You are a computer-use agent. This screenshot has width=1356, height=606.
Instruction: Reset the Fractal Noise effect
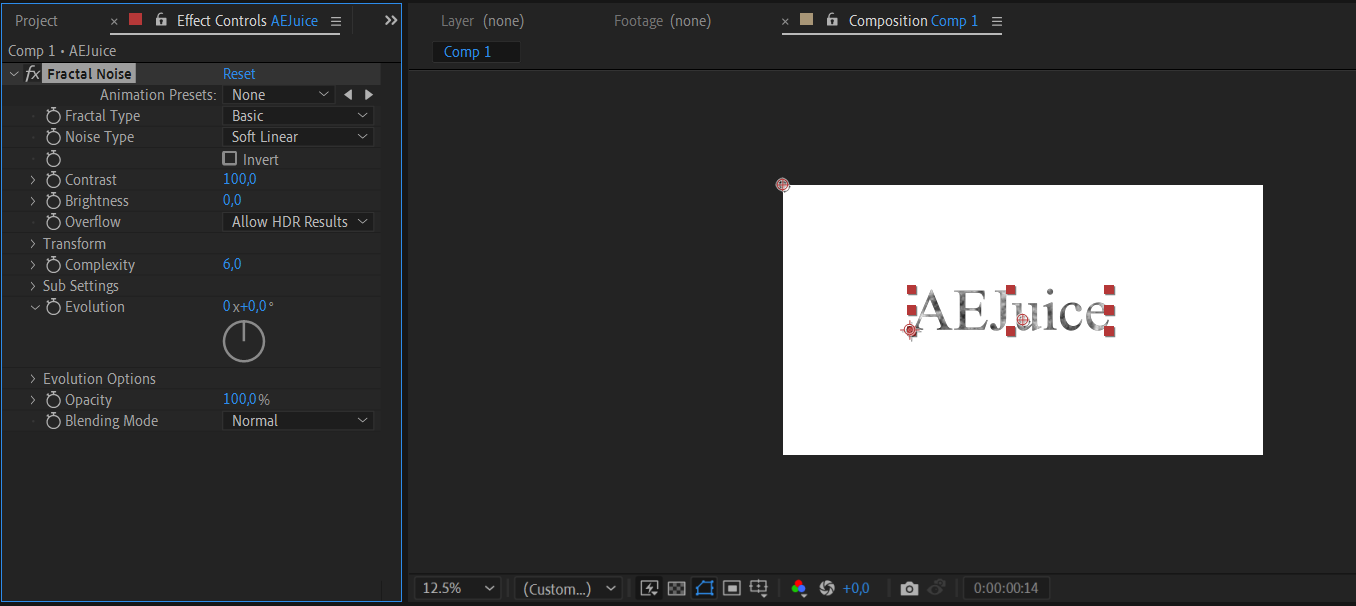point(239,74)
